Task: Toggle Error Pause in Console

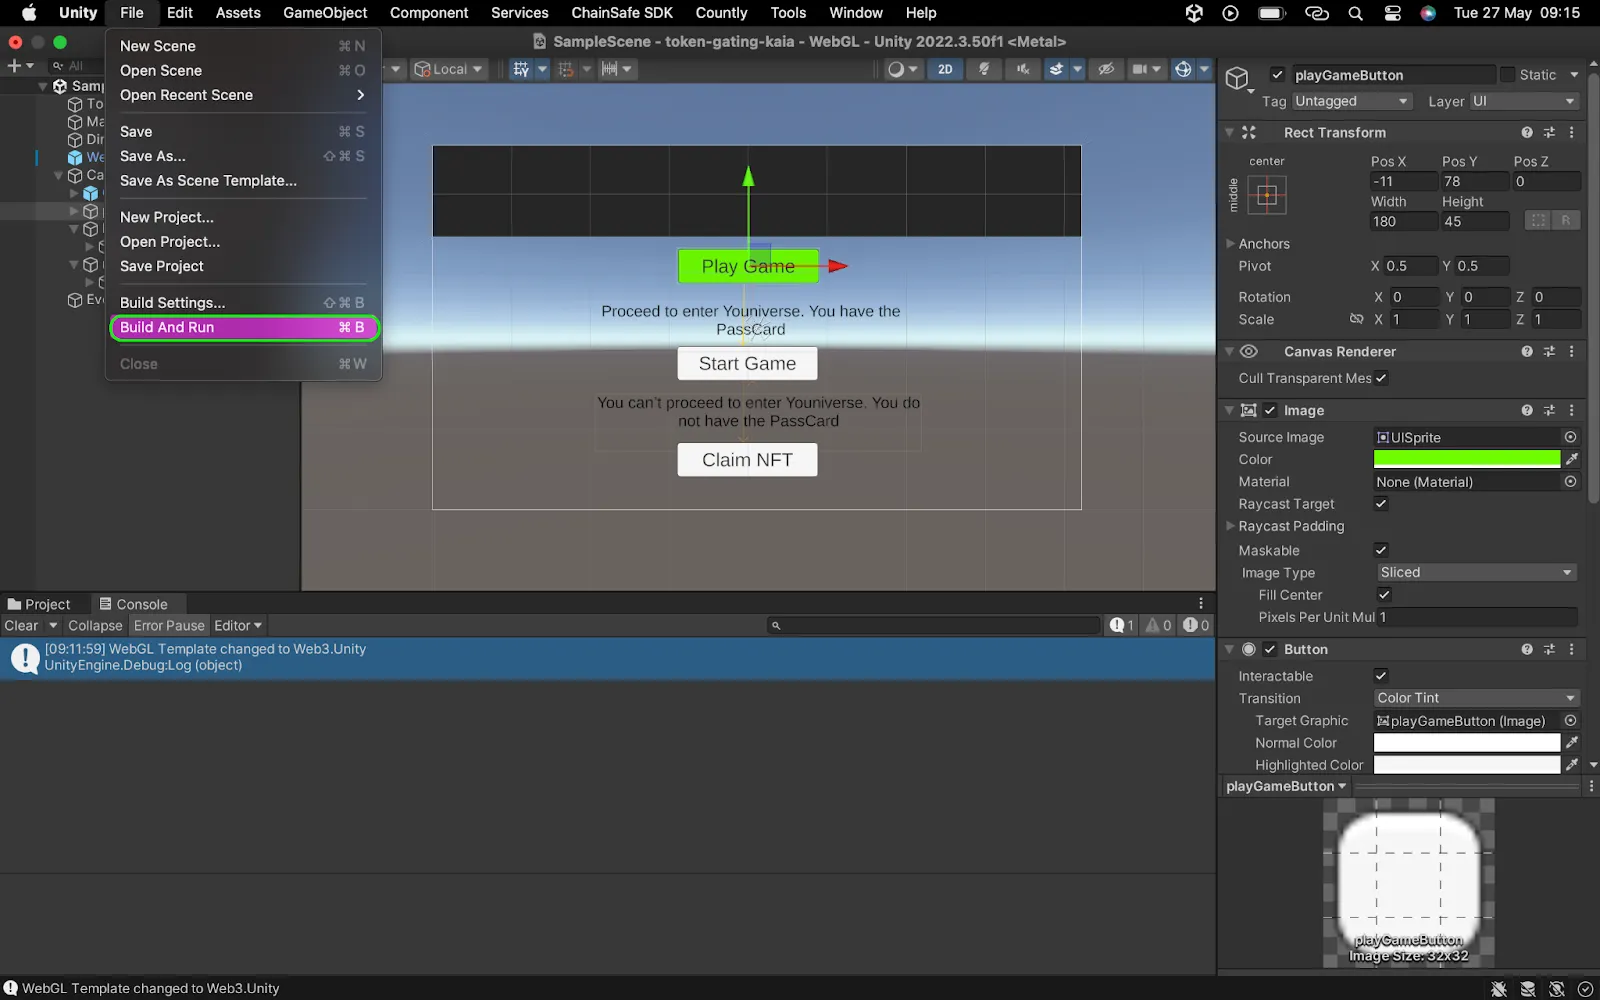Action: pos(169,626)
